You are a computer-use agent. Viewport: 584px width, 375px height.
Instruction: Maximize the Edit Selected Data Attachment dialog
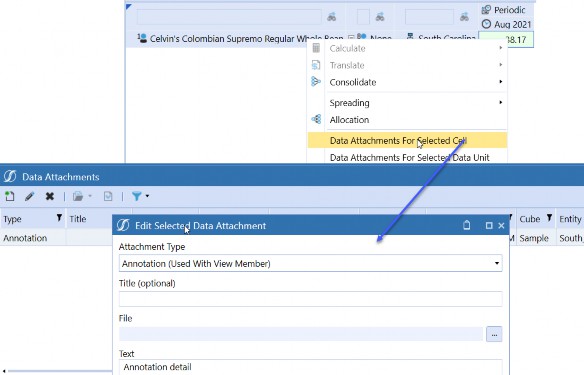point(489,225)
